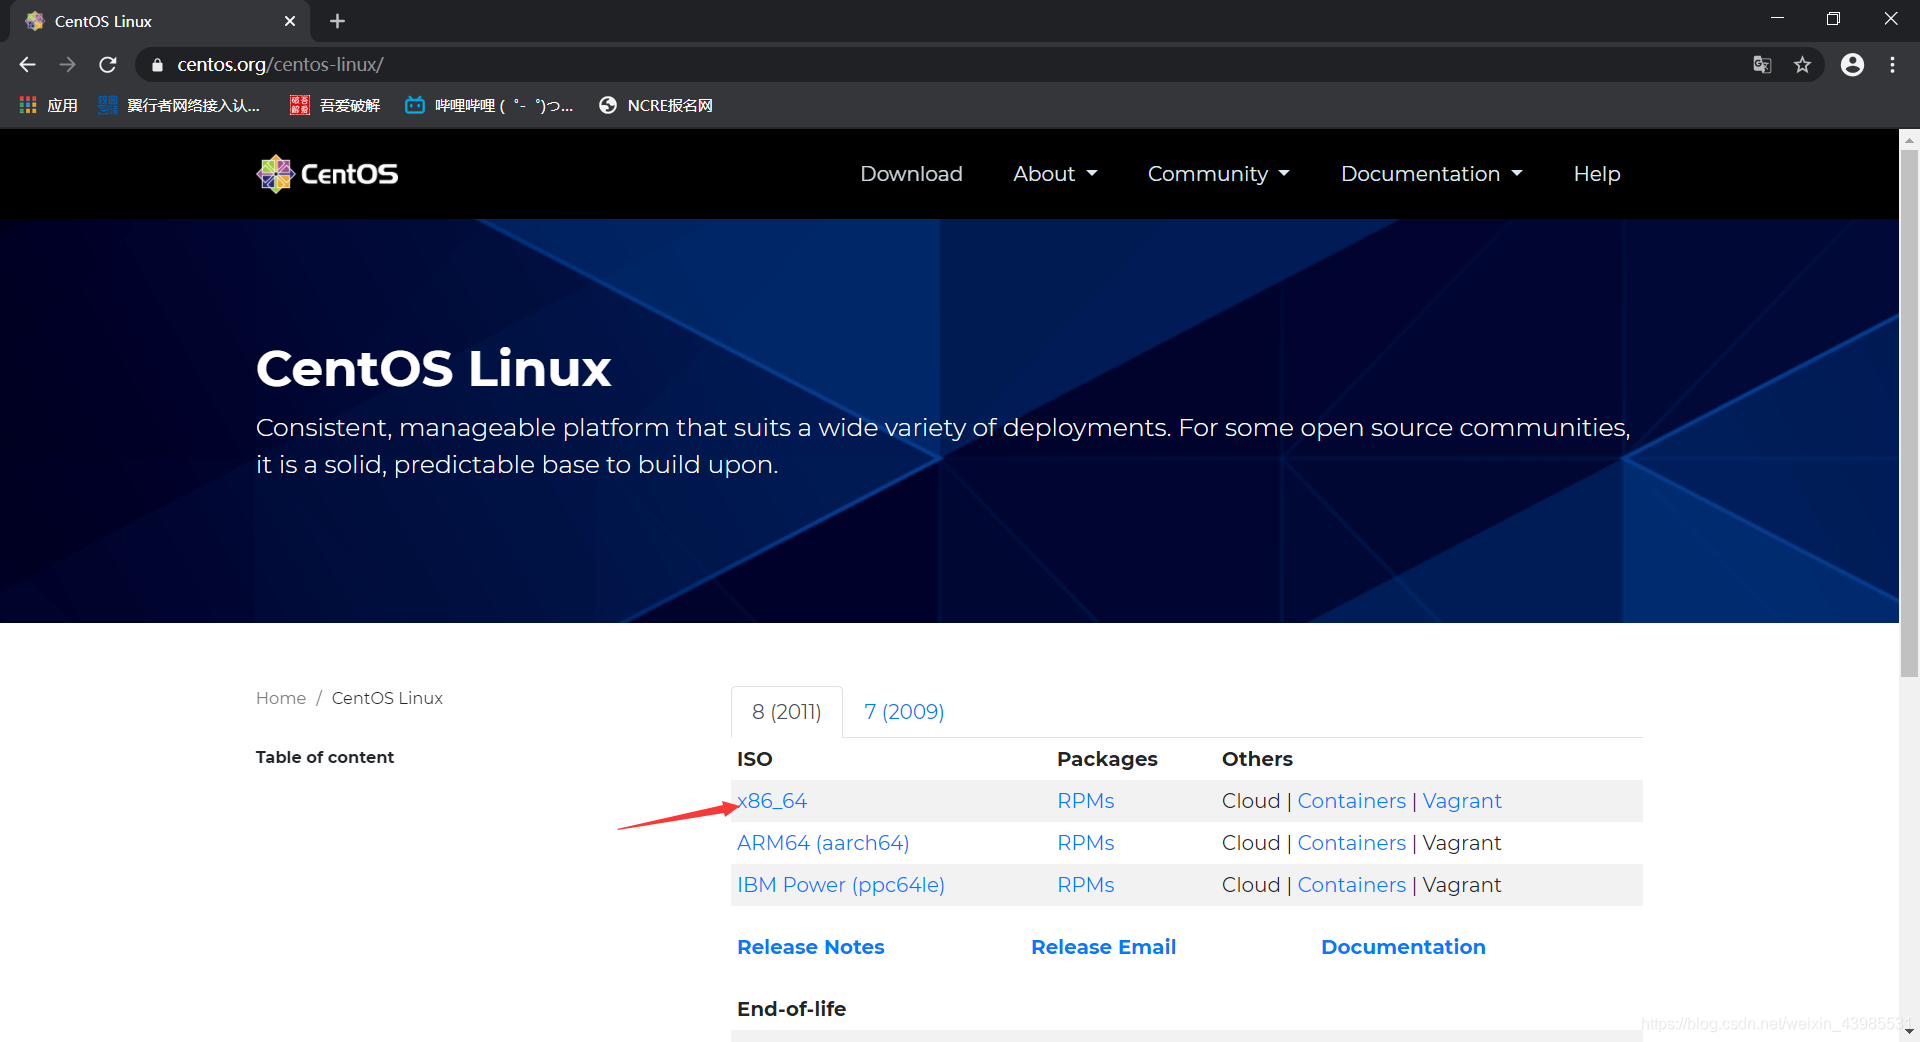
Task: Reload the page with refresh icon
Action: (108, 65)
